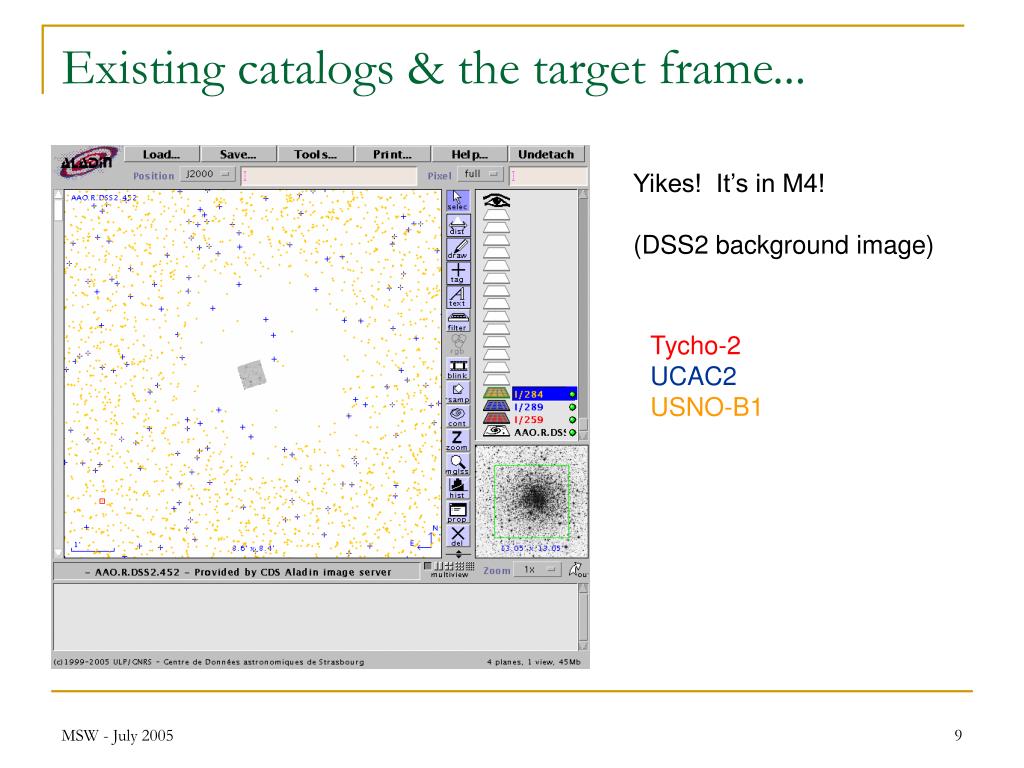Click the console area vertical scrollbar
This screenshot has height=768, width=1024.
coord(583,616)
